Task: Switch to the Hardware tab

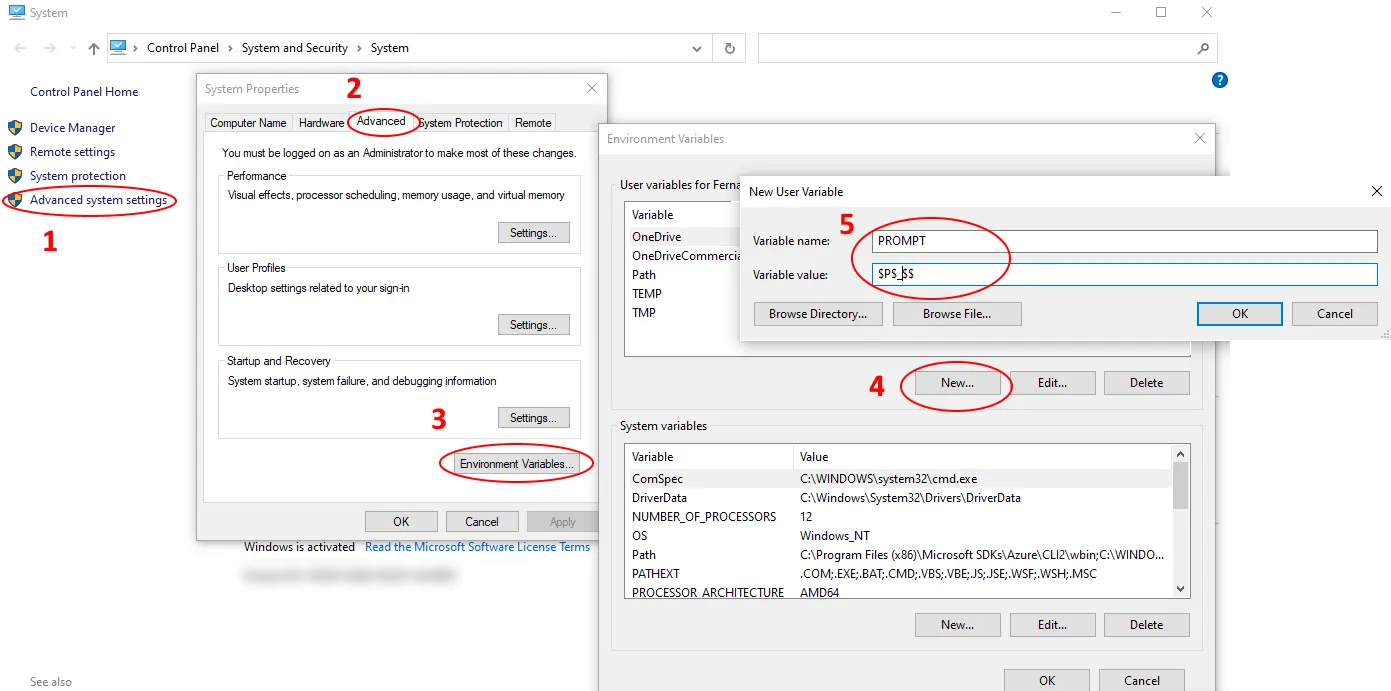Action: pos(320,122)
